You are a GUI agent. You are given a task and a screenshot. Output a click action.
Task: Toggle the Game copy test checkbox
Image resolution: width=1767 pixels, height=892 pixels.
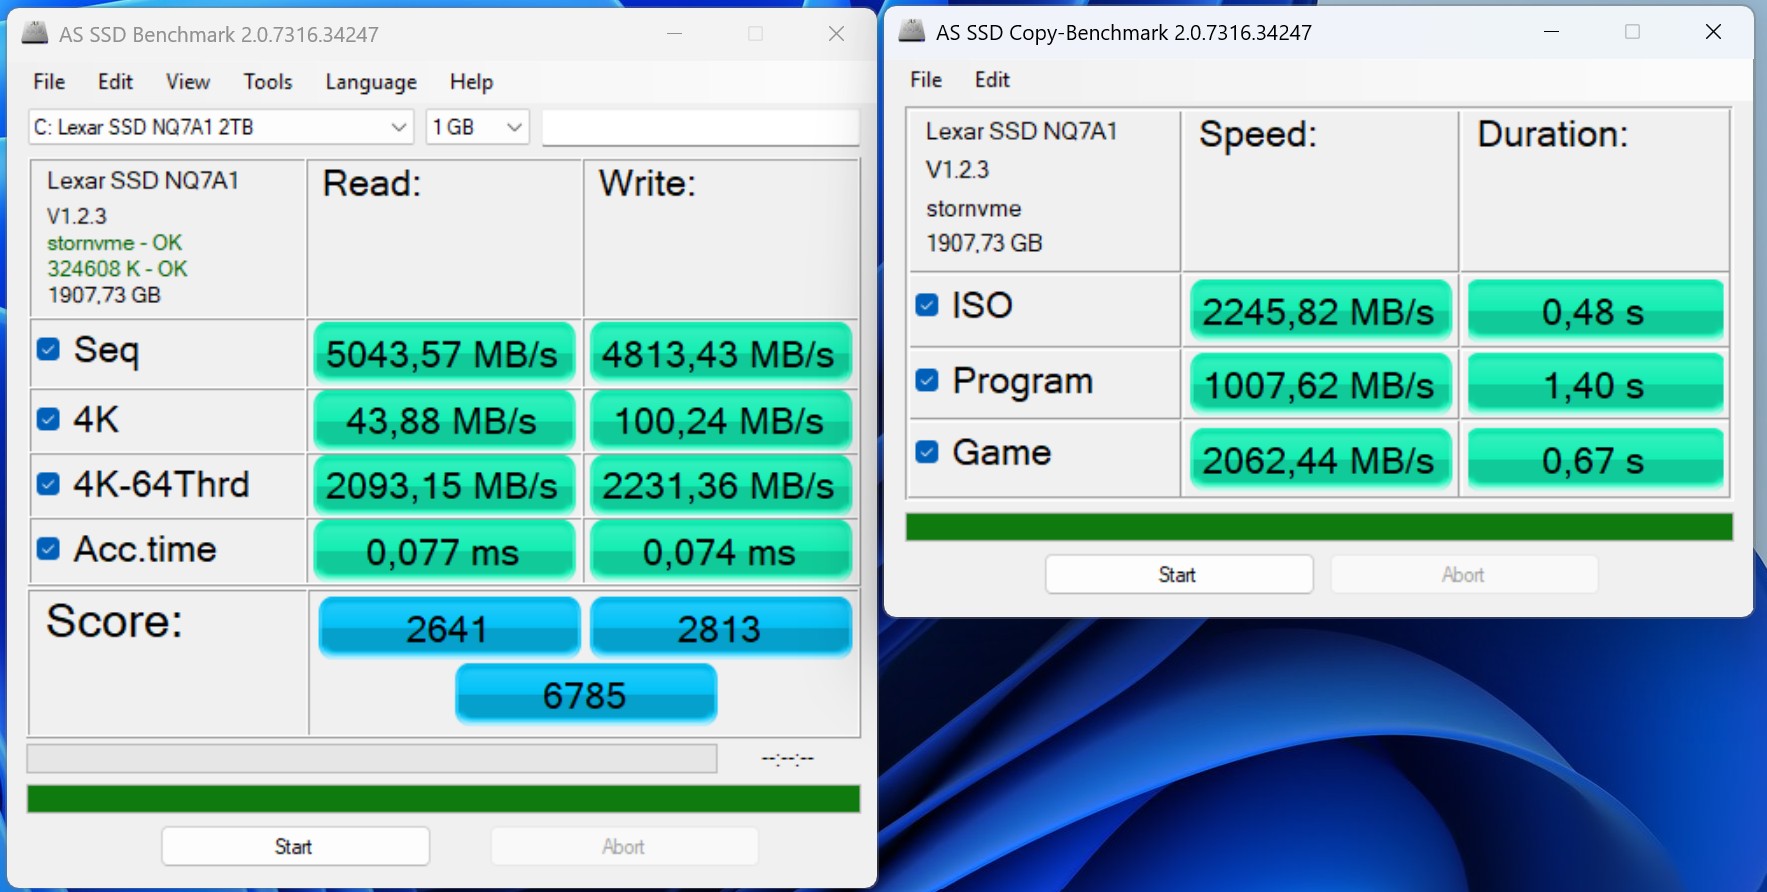coord(927,452)
